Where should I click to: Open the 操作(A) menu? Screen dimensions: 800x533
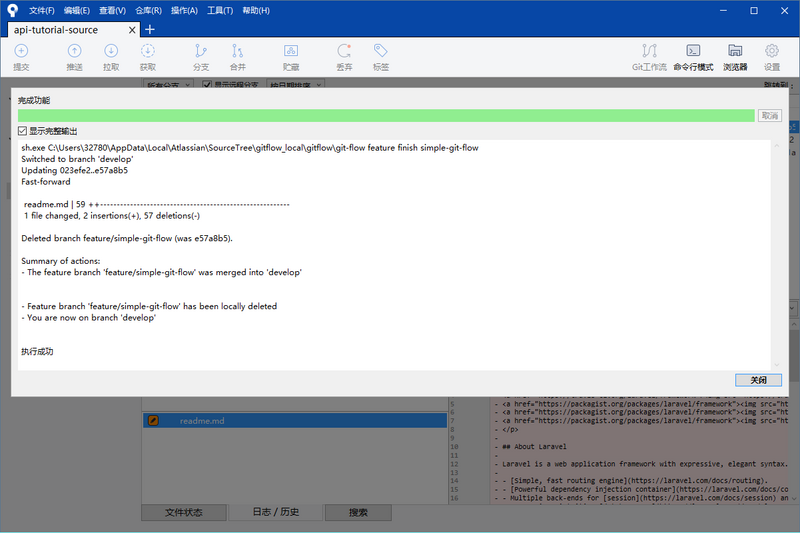(184, 11)
